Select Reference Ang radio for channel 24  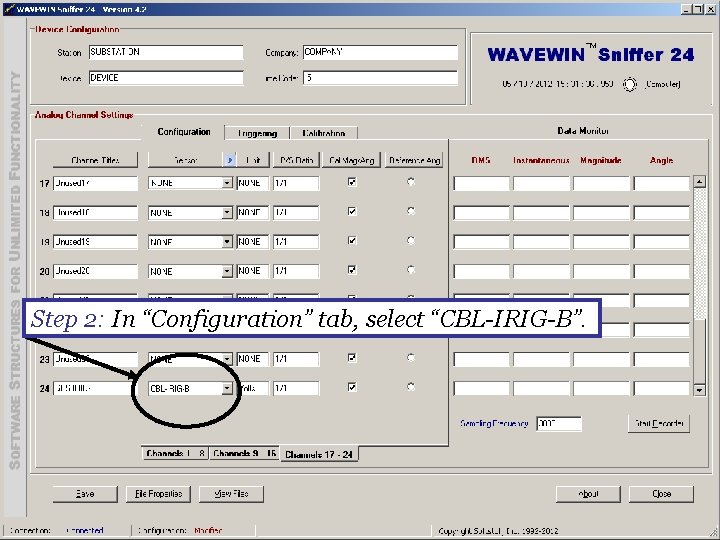tap(411, 387)
